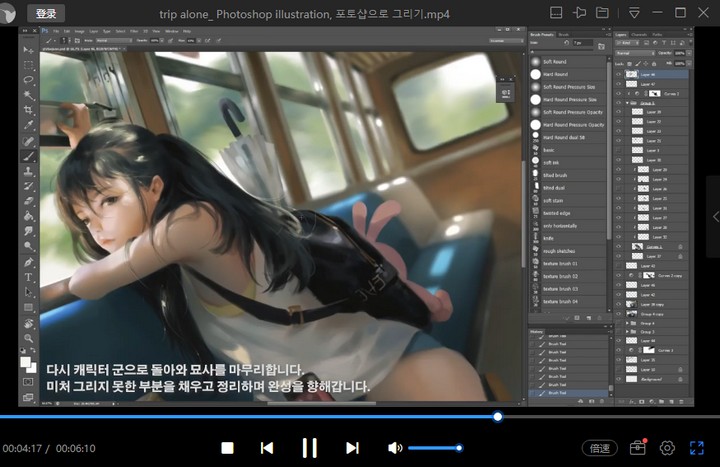Hide the Background layer
Screen dimensions: 720x467
point(619,379)
